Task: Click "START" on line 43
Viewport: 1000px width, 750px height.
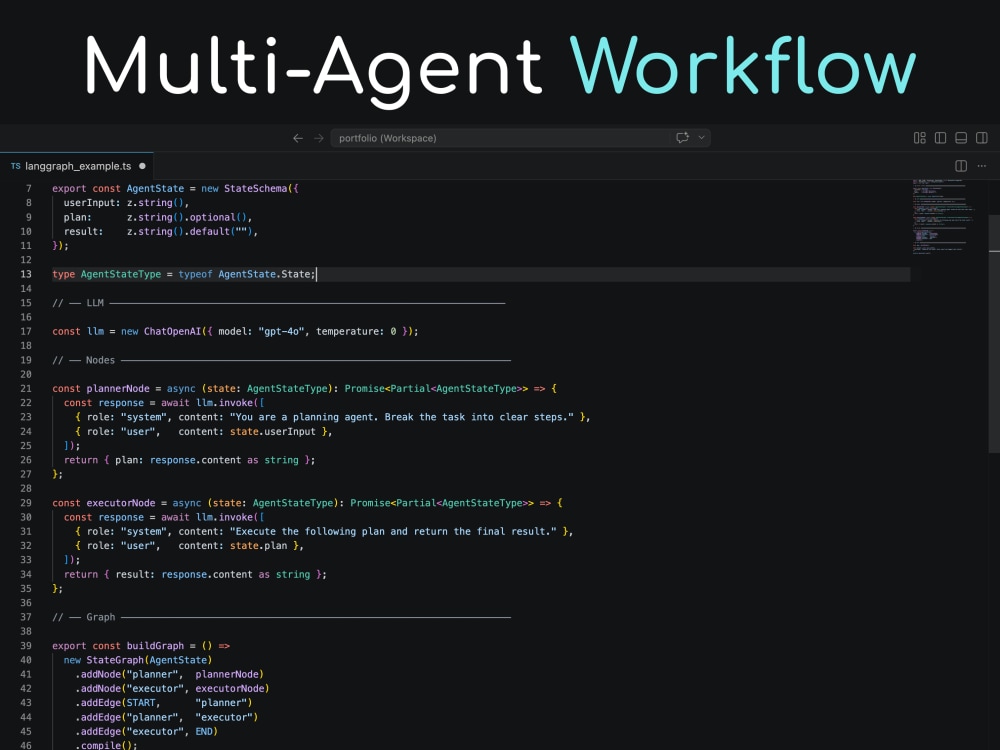Action: pyautogui.click(x=141, y=703)
